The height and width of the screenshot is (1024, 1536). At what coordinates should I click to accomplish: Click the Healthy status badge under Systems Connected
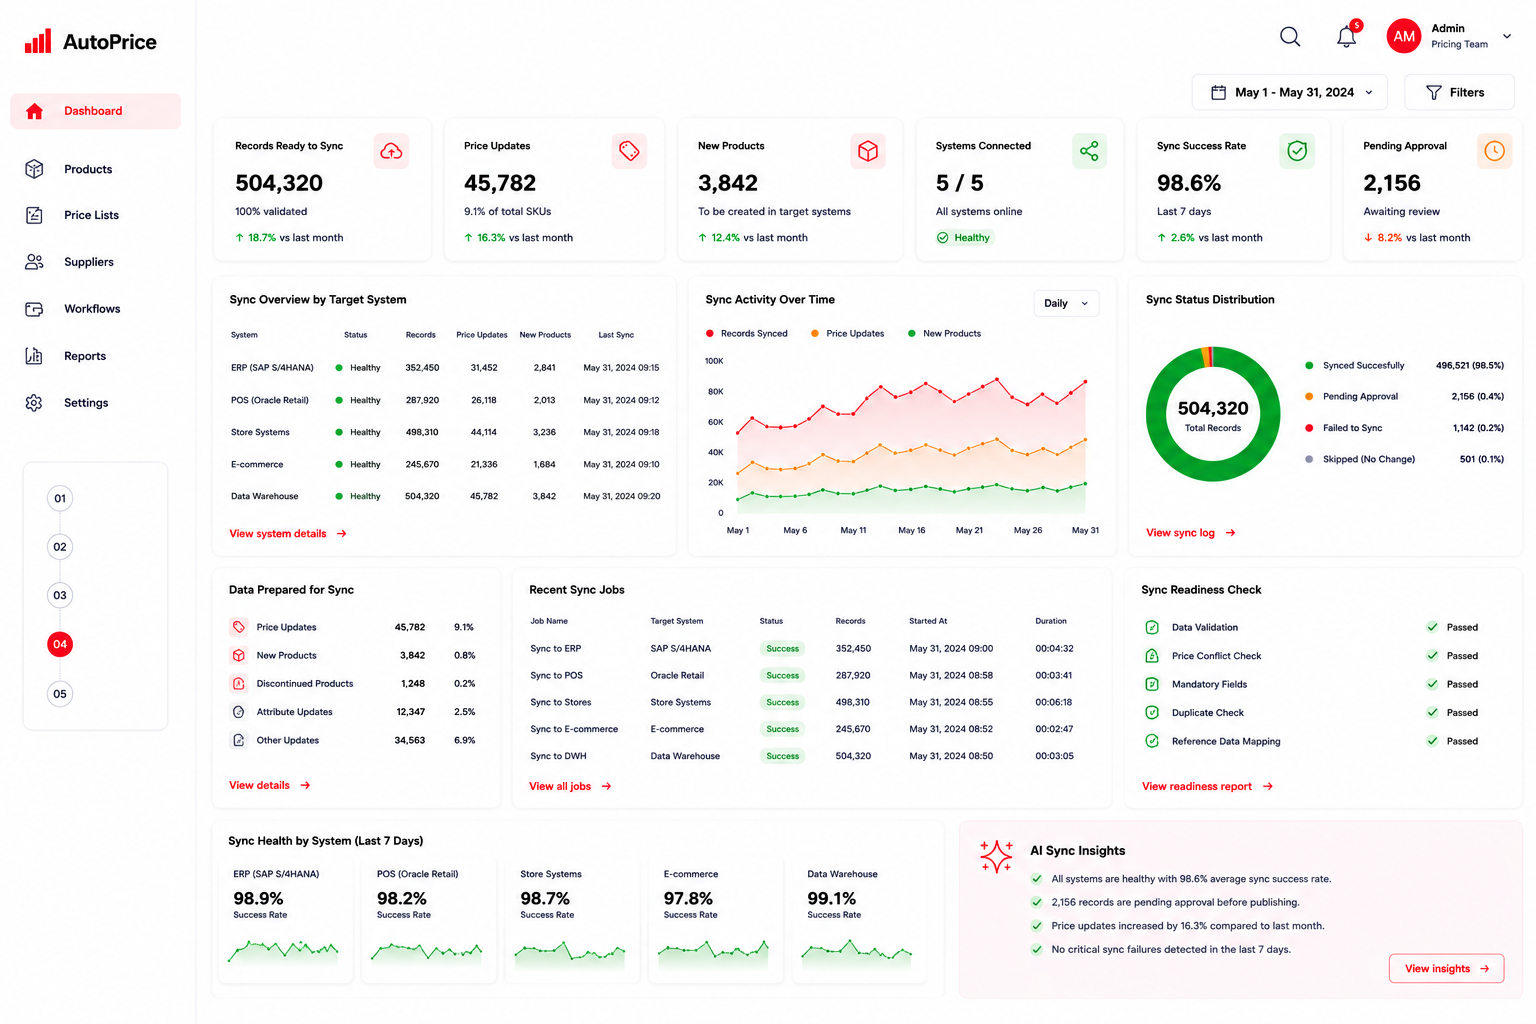click(964, 238)
